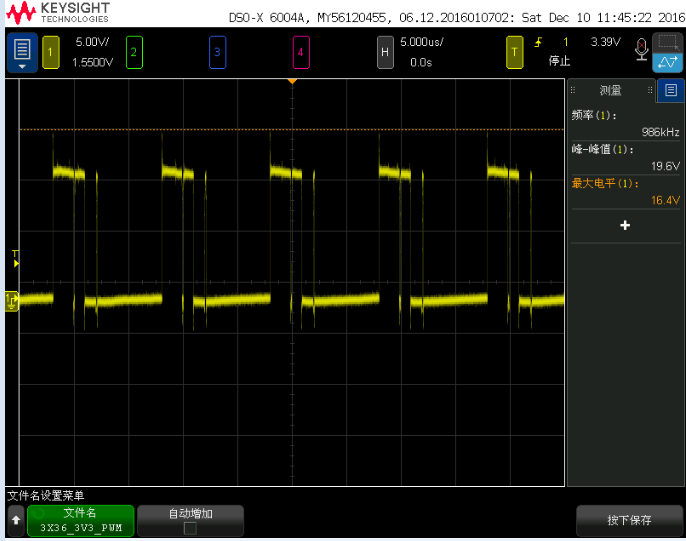Image resolution: width=686 pixels, height=541 pixels.
Task: Click the 3.39V trigger level readout
Action: [606, 42]
